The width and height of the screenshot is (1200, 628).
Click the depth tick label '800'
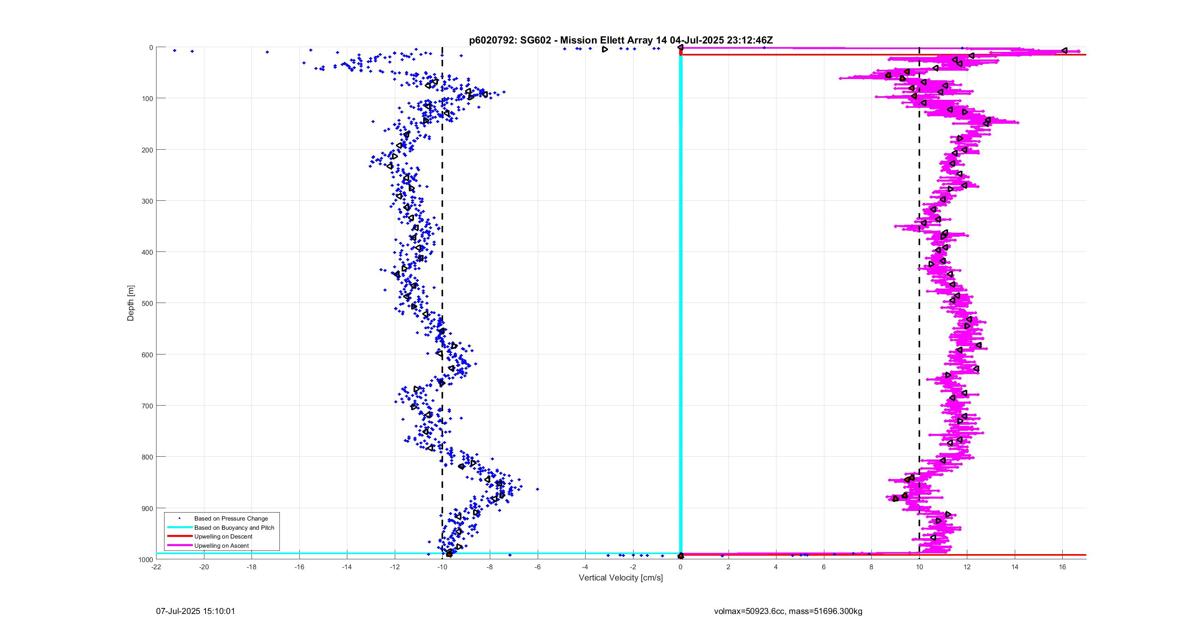coord(146,457)
